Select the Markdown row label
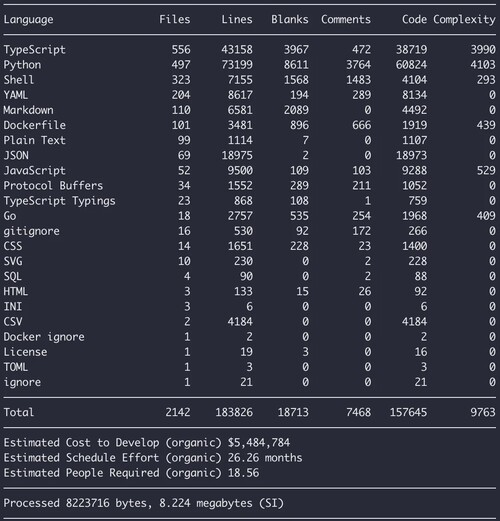The width and height of the screenshot is (500, 521). [x=28, y=110]
